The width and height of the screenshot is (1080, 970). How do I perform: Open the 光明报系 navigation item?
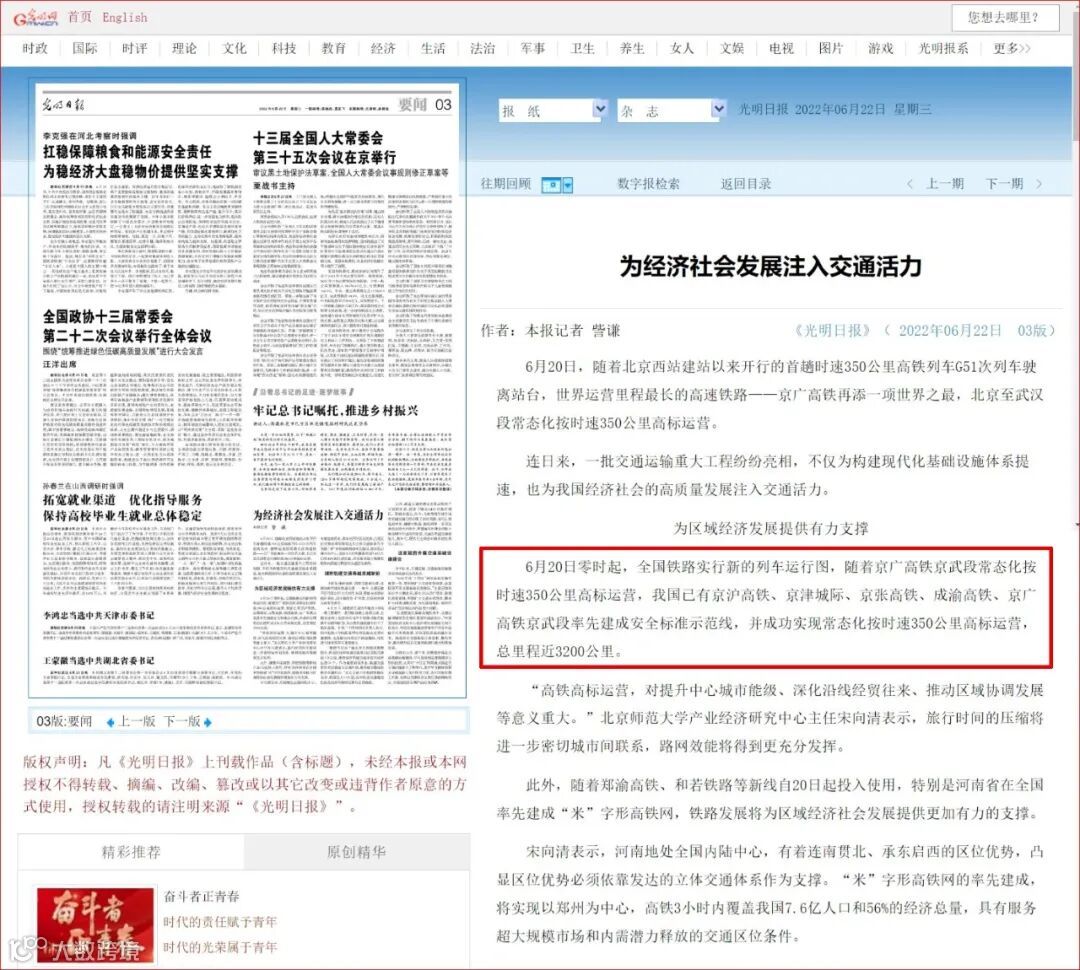coord(943,48)
